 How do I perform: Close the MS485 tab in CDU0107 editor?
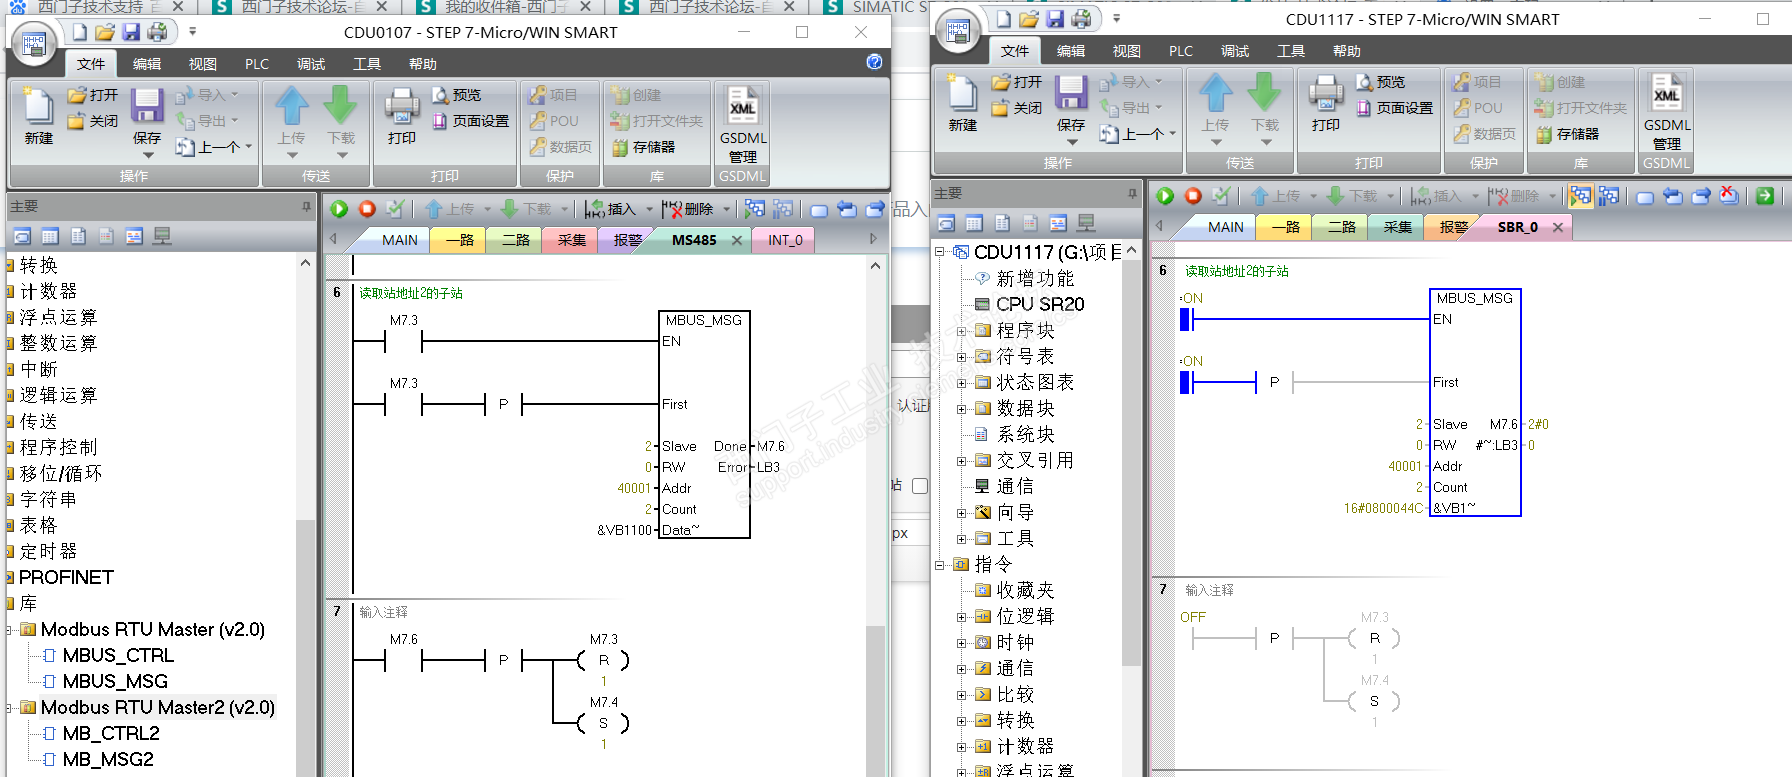pyautogui.click(x=737, y=240)
